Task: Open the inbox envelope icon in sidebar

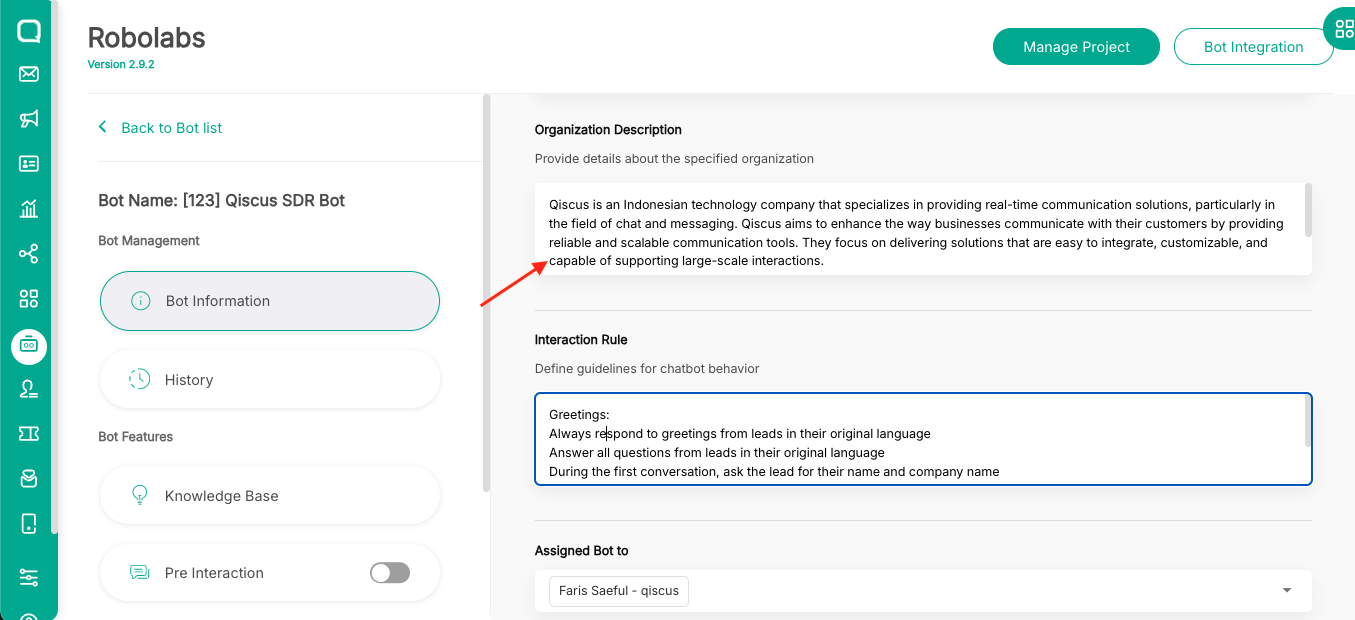Action: click(x=29, y=74)
